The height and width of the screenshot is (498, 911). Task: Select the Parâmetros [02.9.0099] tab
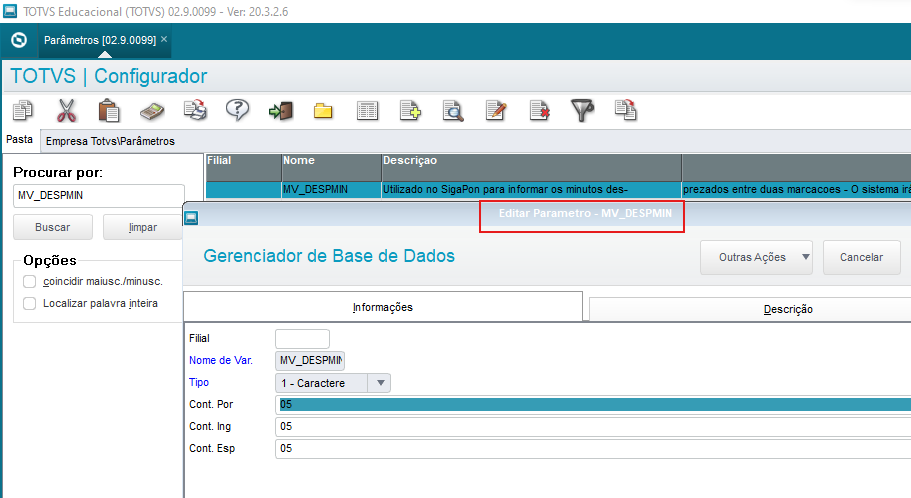click(100, 40)
